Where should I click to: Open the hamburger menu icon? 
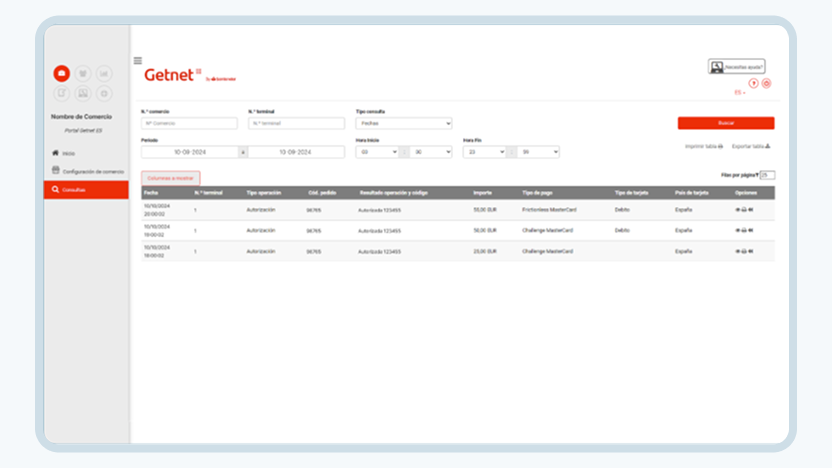tap(138, 60)
